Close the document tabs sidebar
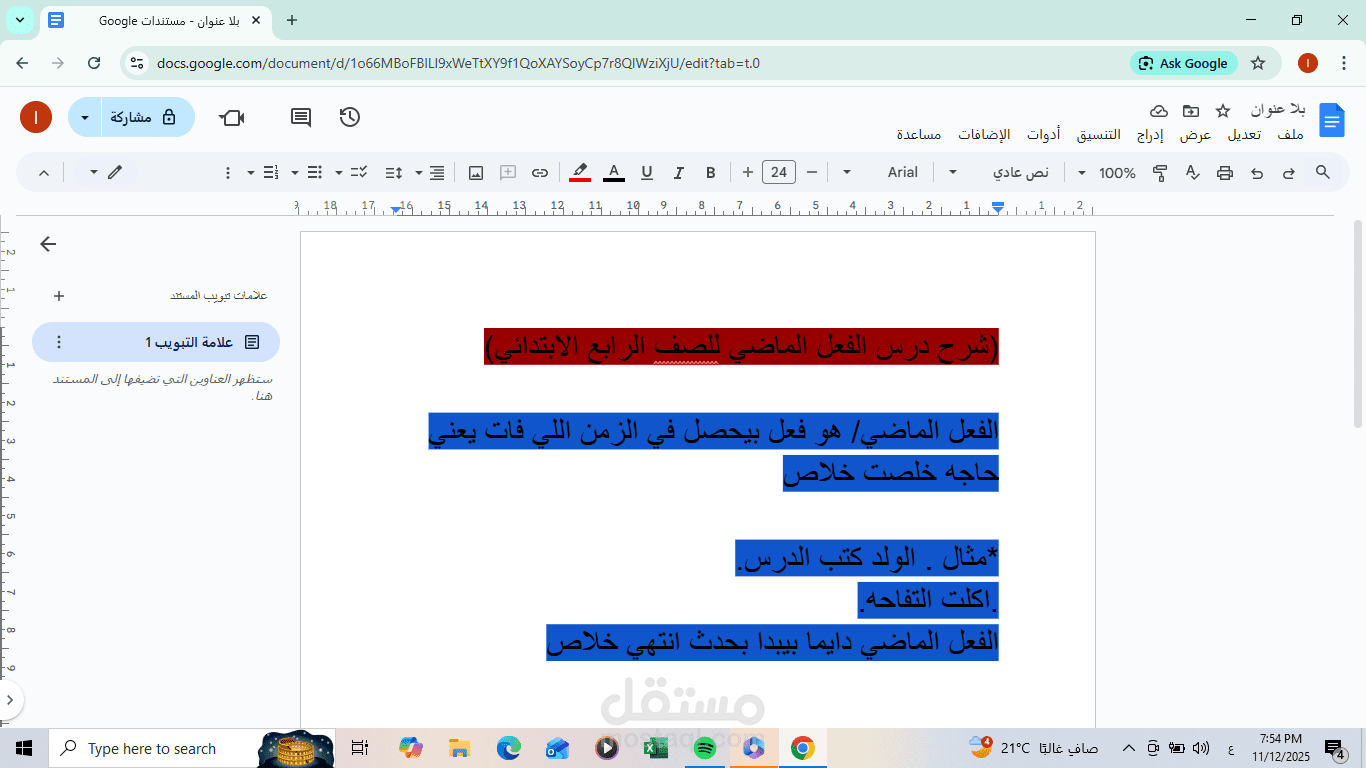 pyautogui.click(x=48, y=244)
